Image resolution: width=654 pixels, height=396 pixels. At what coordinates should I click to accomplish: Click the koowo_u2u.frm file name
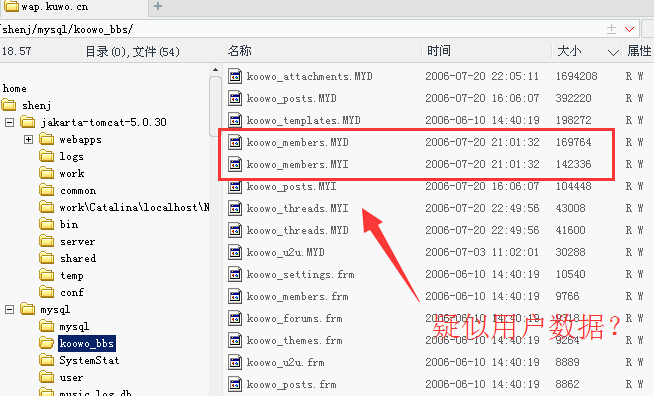[285, 363]
